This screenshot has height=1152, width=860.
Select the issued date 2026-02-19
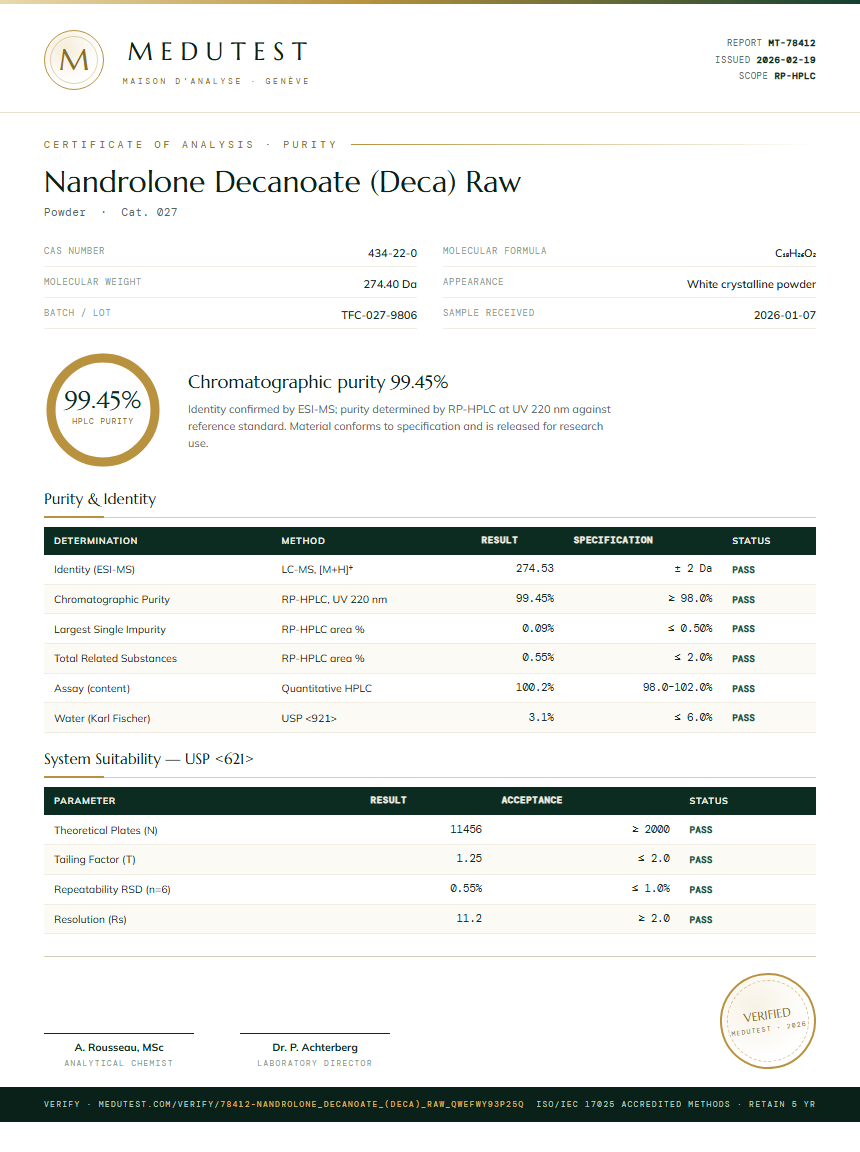[786, 60]
